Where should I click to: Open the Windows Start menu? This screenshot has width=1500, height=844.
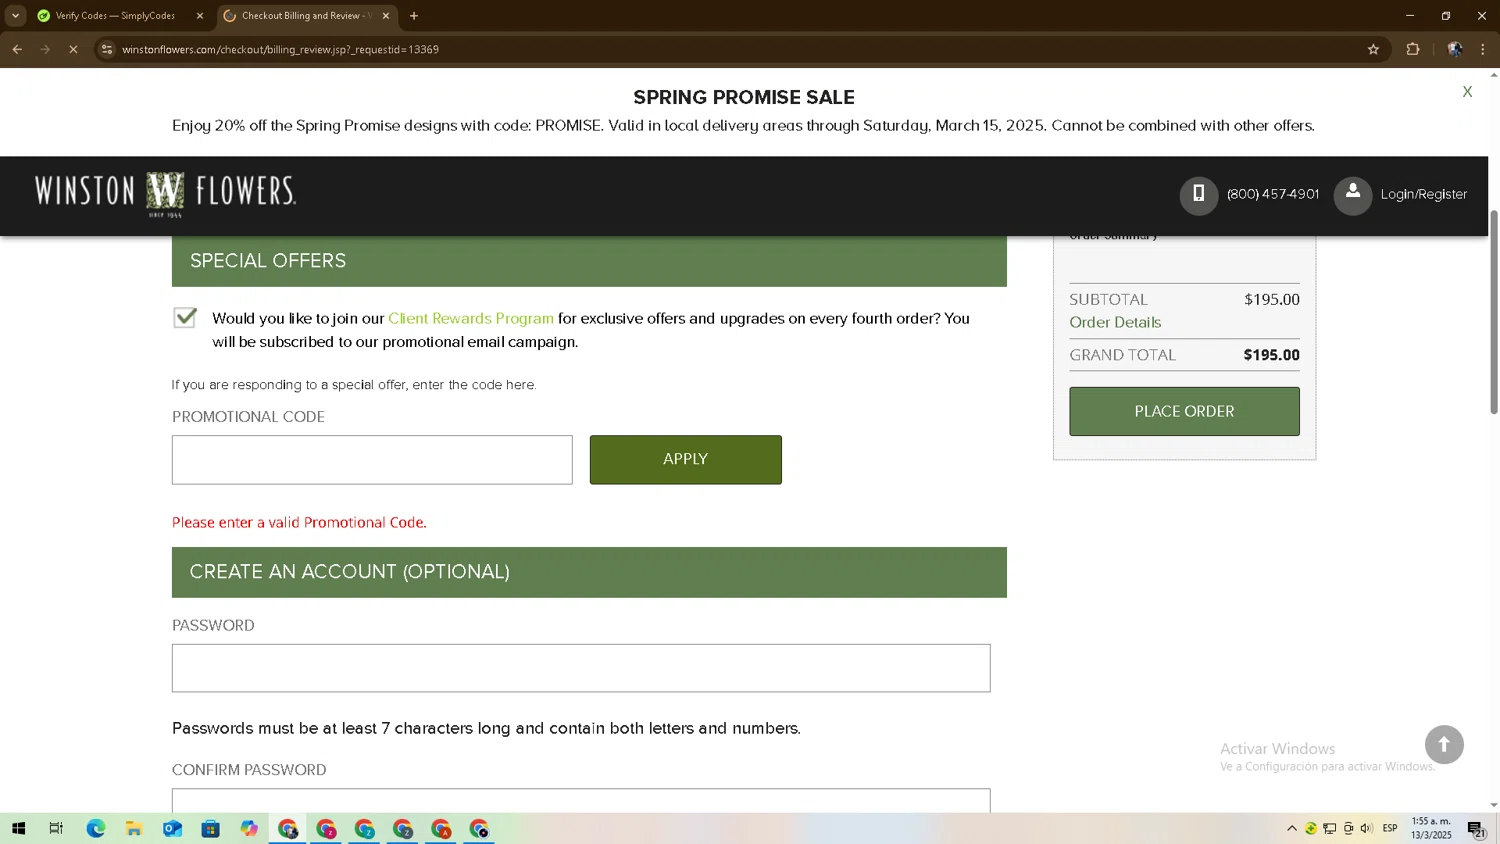[18, 828]
